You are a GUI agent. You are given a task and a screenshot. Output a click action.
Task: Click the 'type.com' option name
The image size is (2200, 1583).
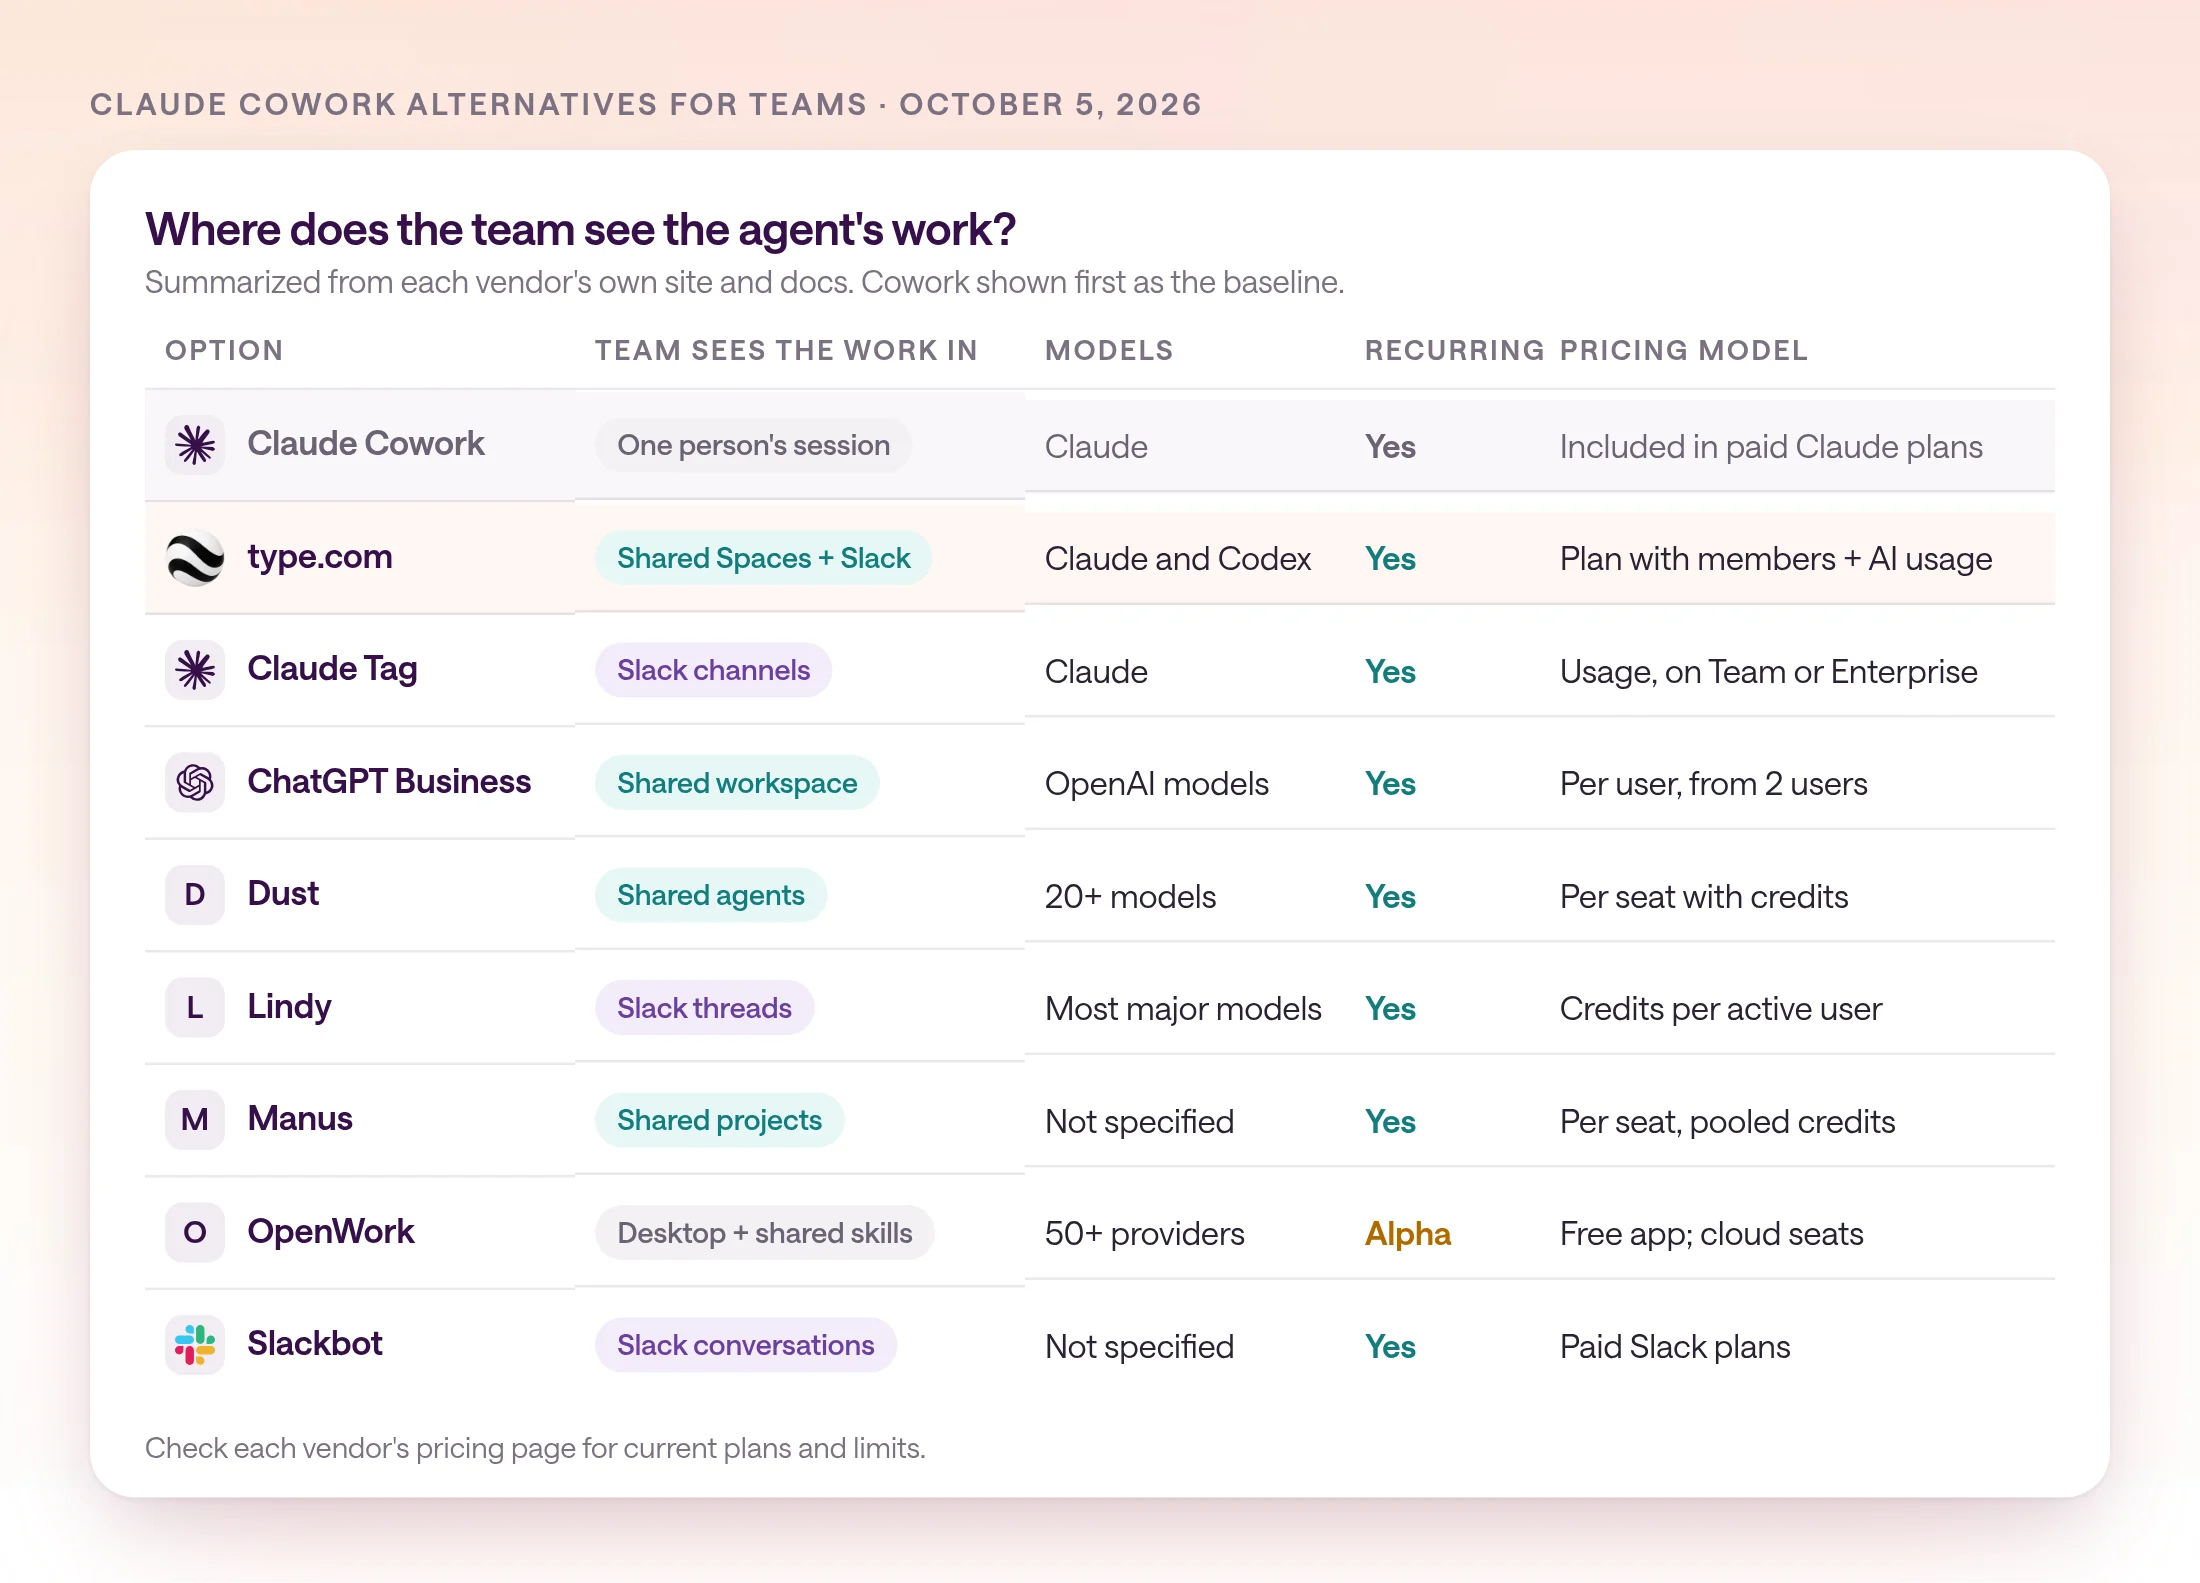pos(320,556)
